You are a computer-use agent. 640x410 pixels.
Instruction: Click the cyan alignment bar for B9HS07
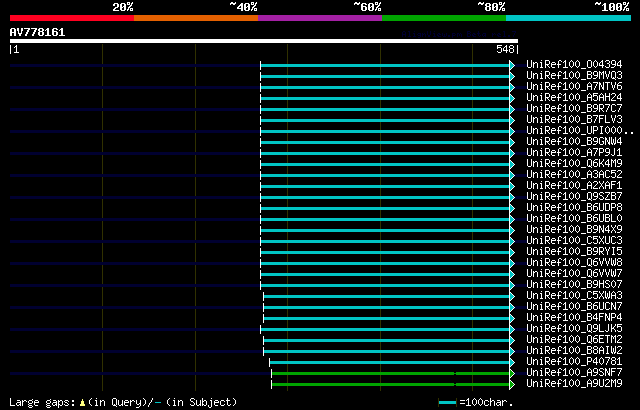coord(385,286)
